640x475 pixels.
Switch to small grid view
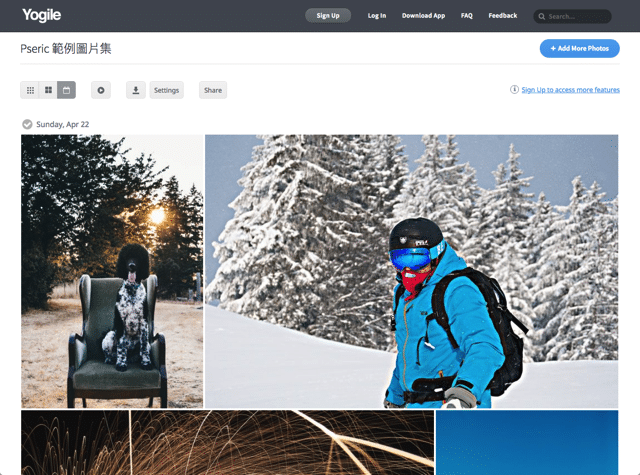(x=30, y=90)
